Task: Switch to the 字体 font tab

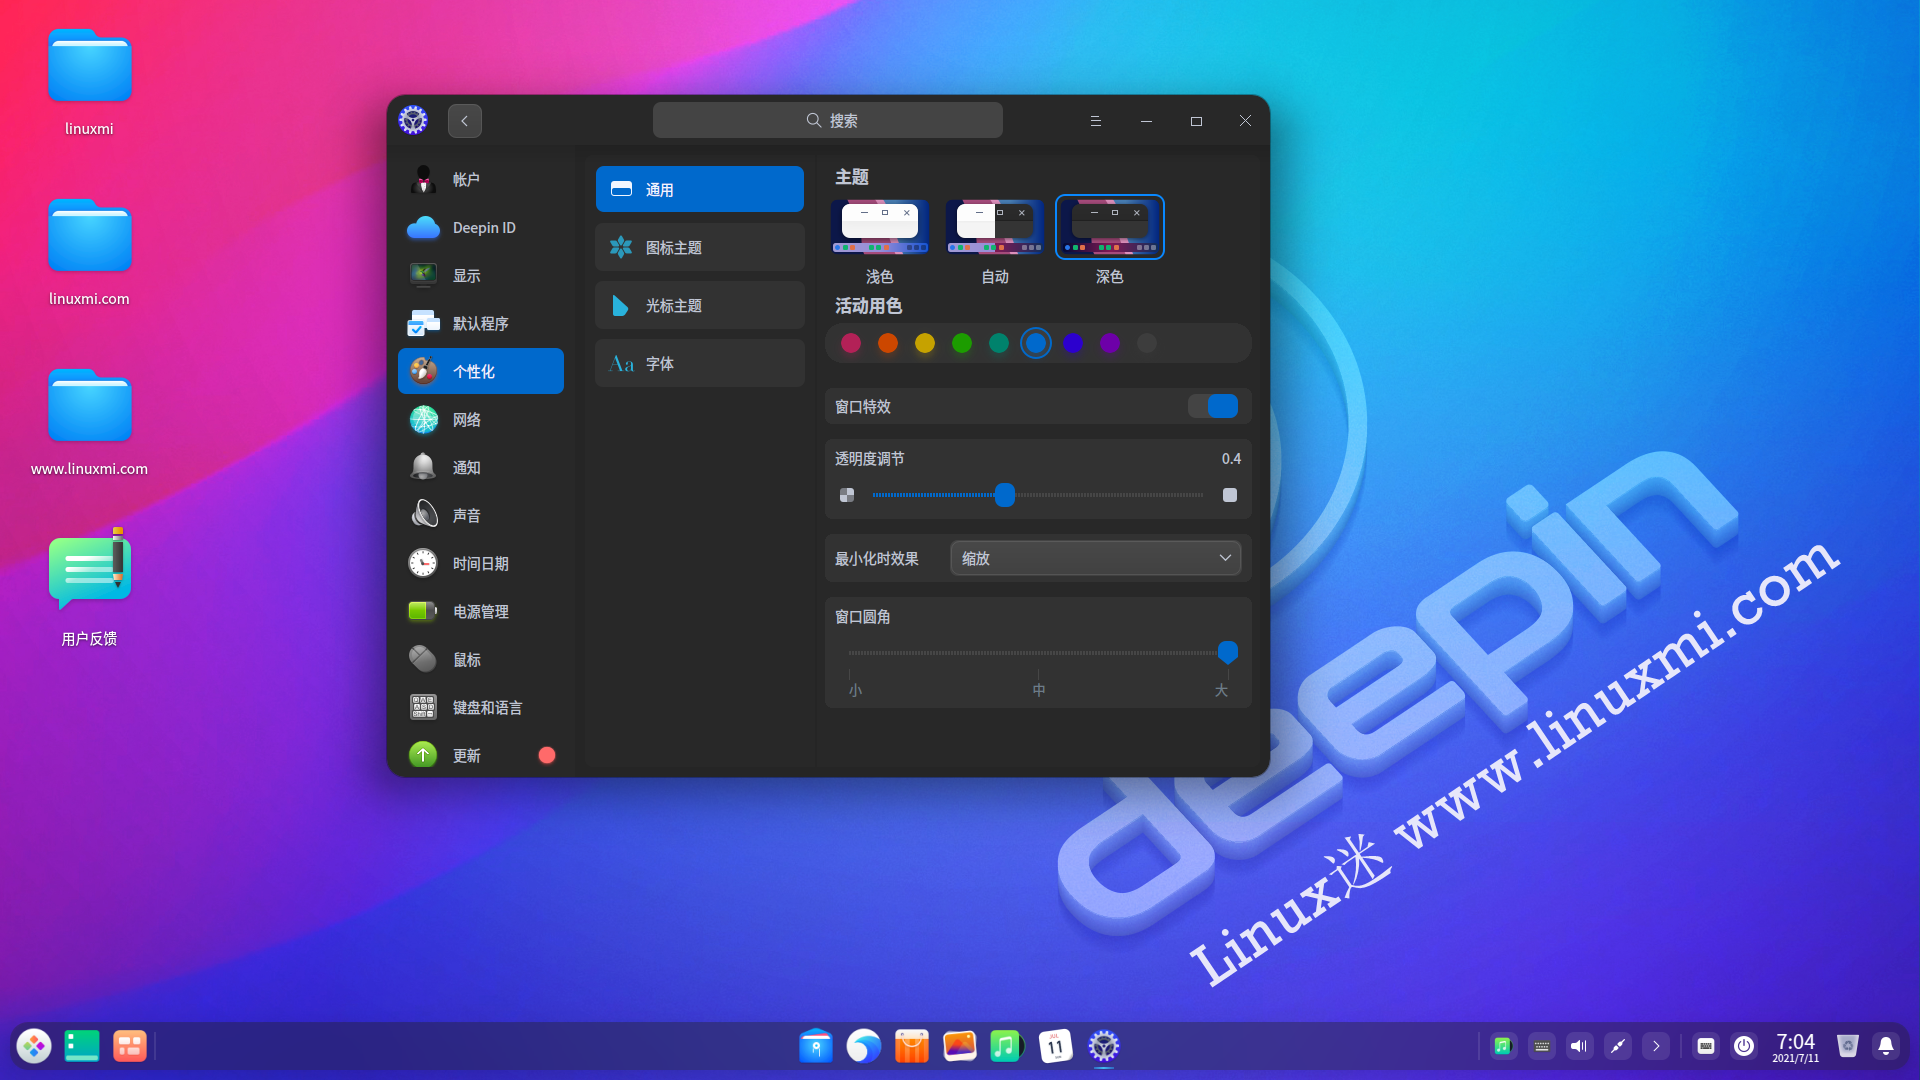Action: (700, 363)
